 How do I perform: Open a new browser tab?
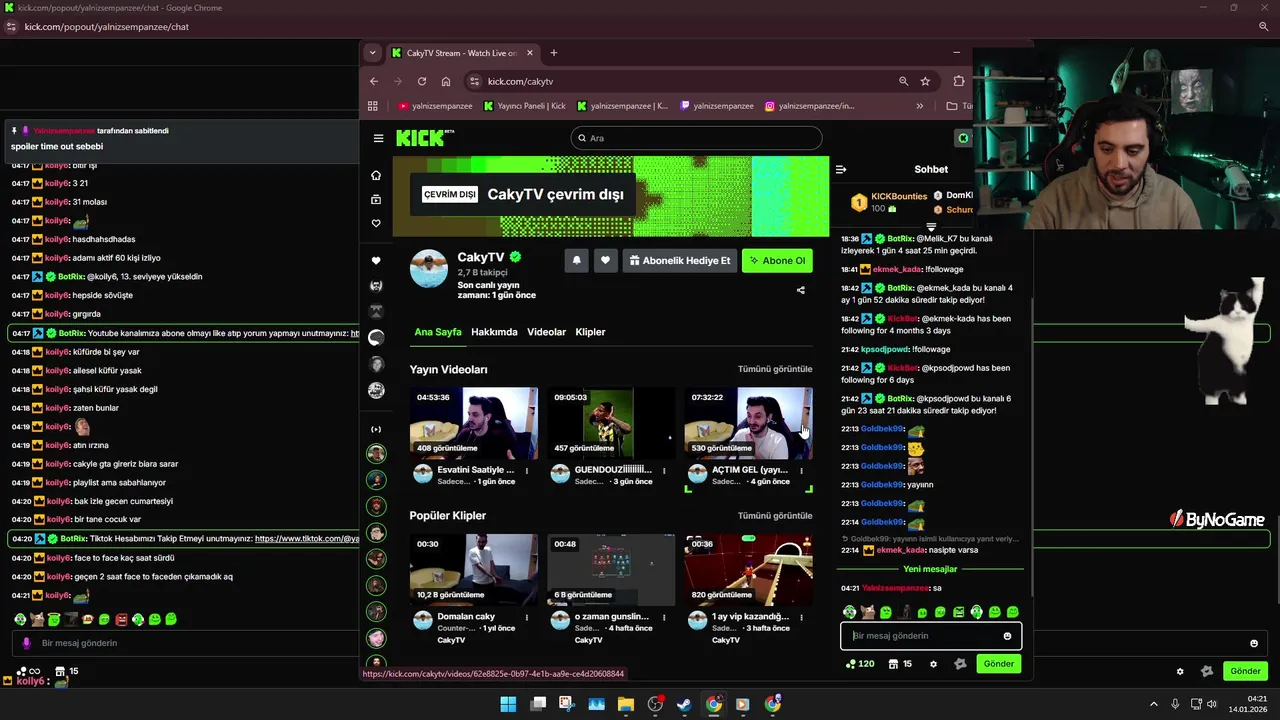(x=553, y=53)
